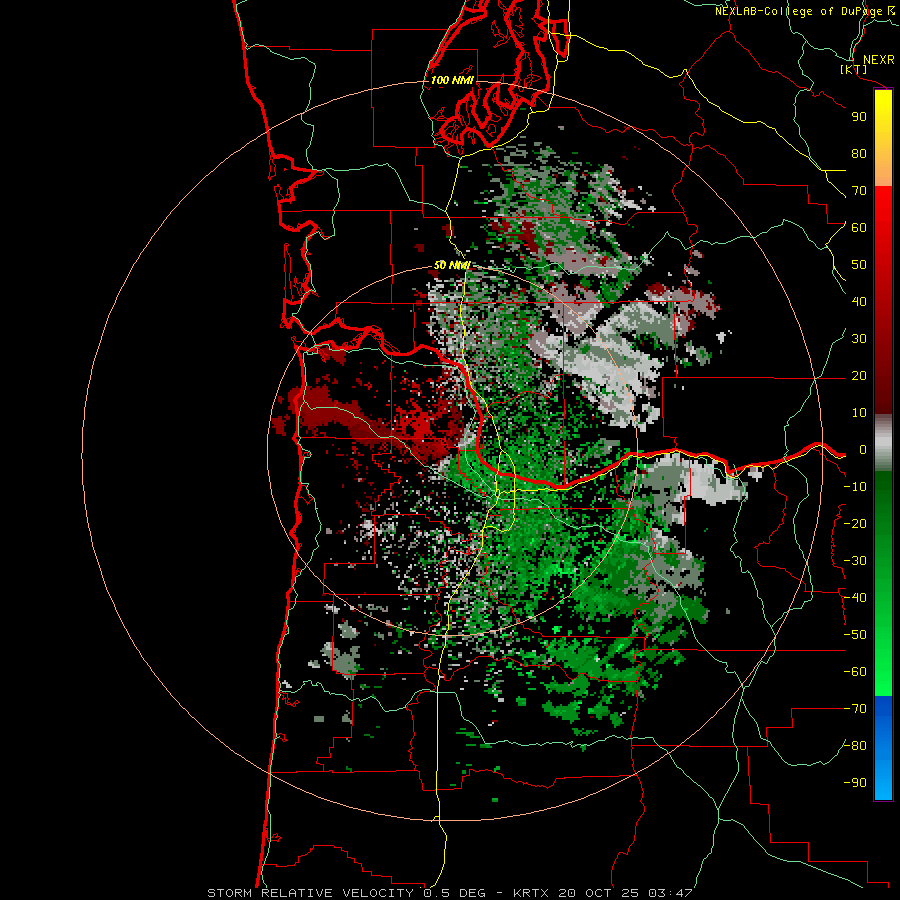Image resolution: width=900 pixels, height=900 pixels.
Task: Select the 0 value on velocity scale
Action: pos(863,450)
